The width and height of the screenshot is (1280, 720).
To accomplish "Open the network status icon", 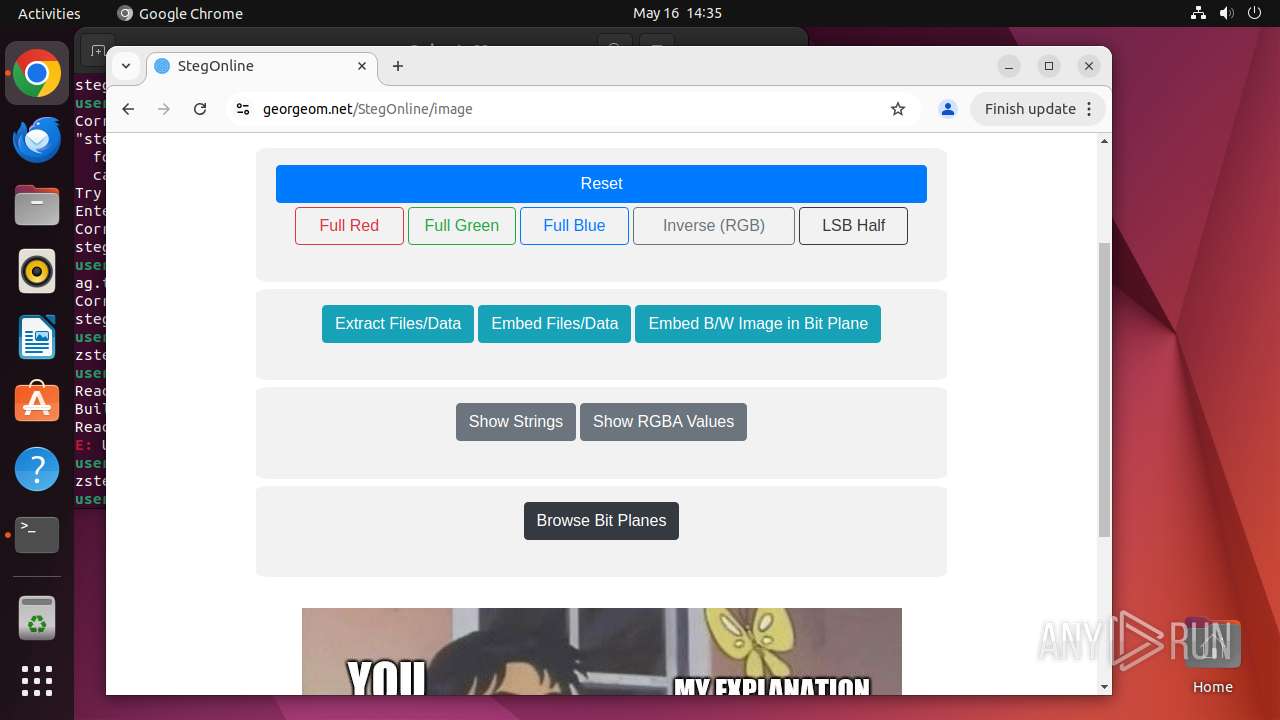I will [1199, 13].
